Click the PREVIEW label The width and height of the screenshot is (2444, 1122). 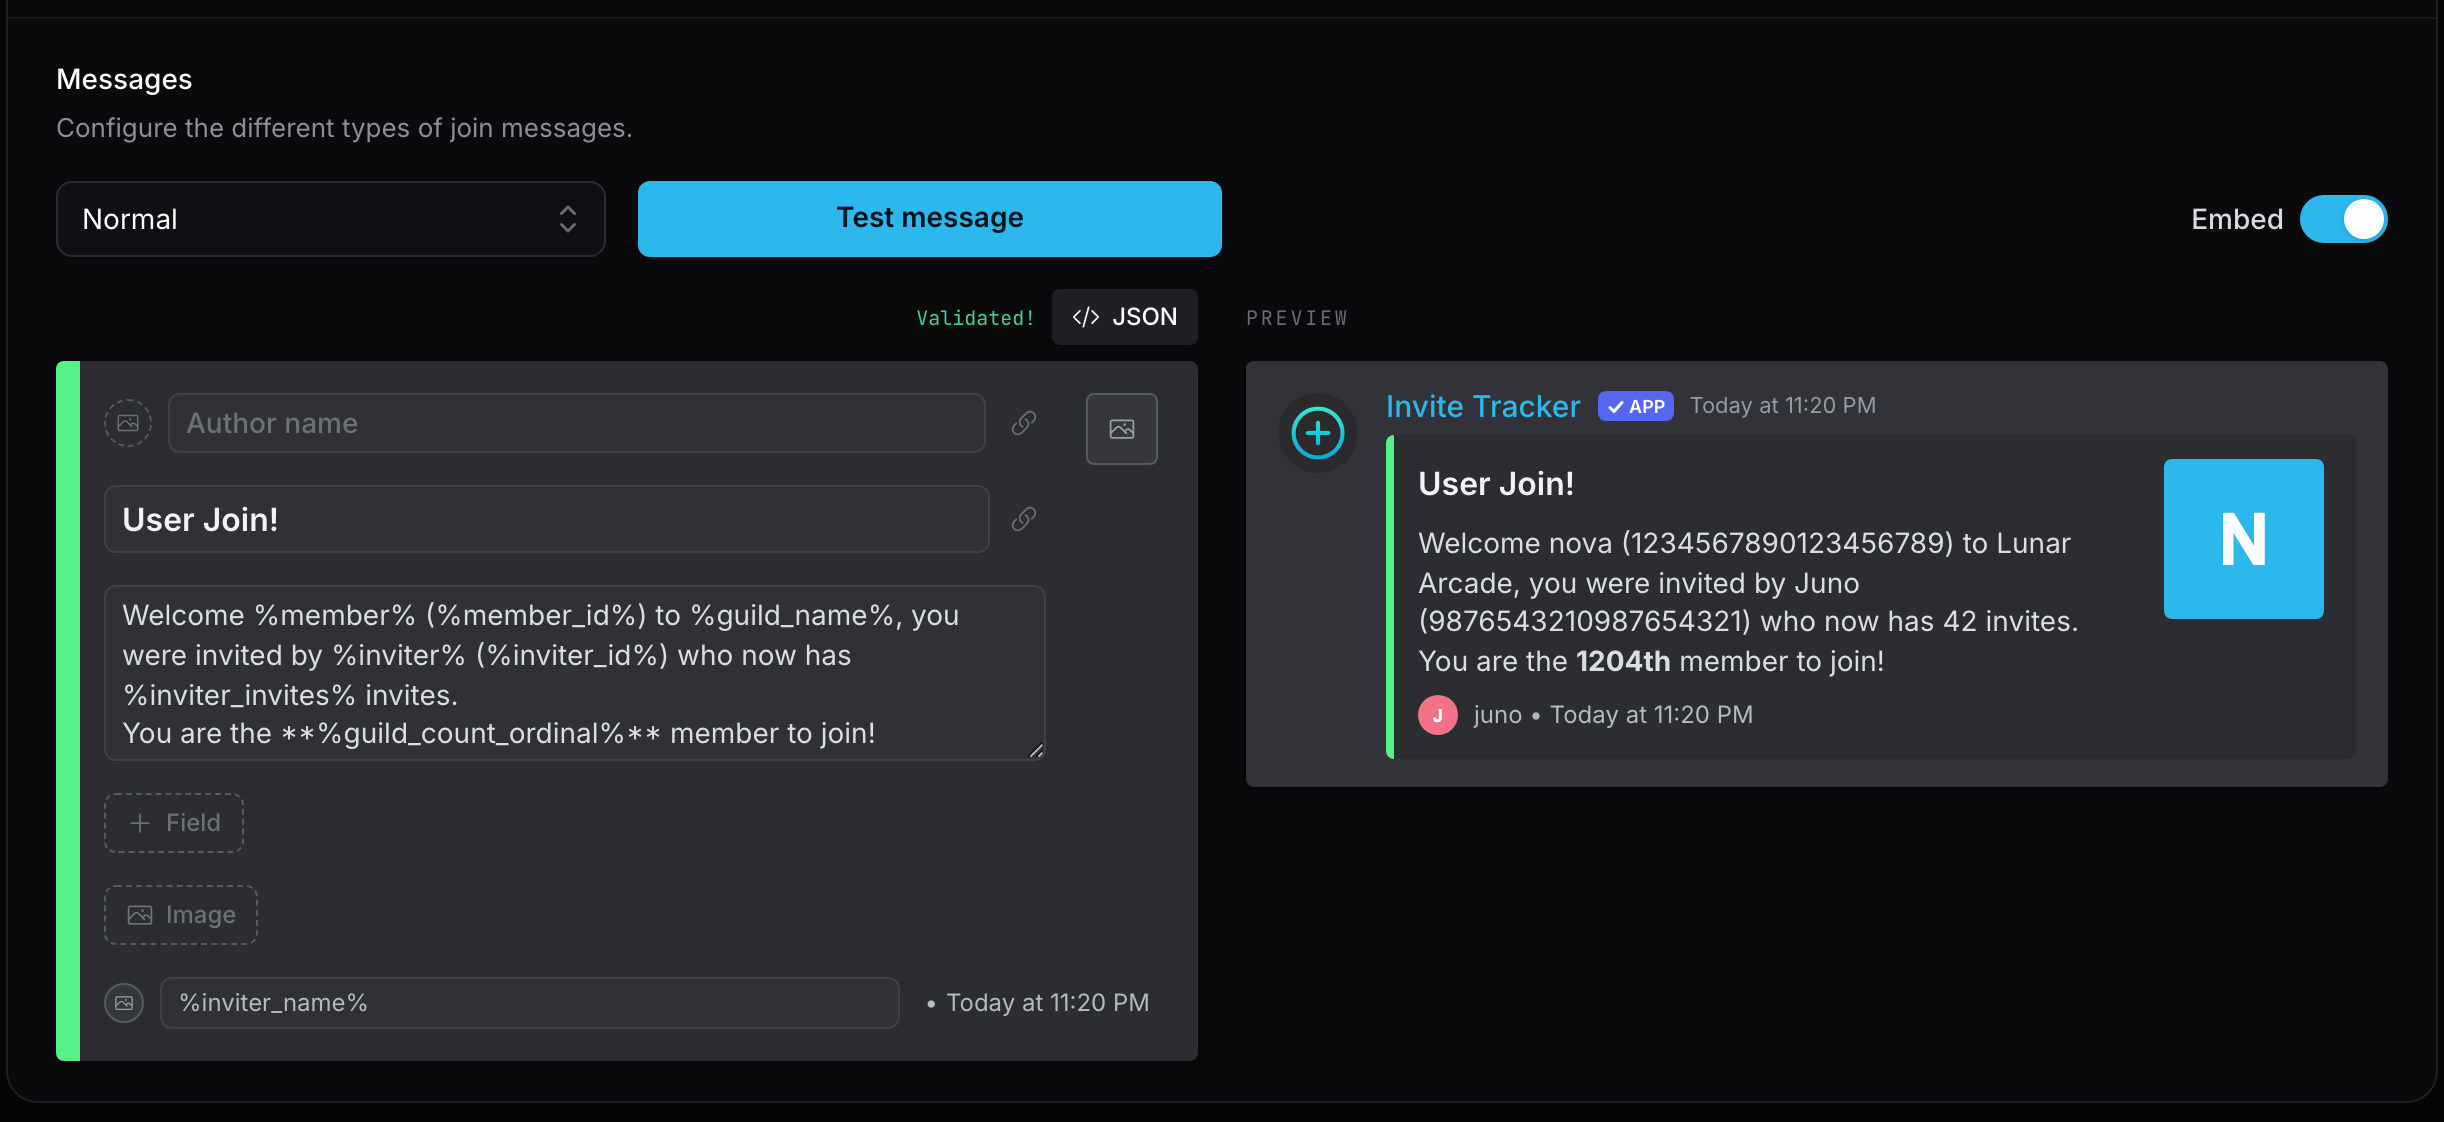[x=1297, y=318]
